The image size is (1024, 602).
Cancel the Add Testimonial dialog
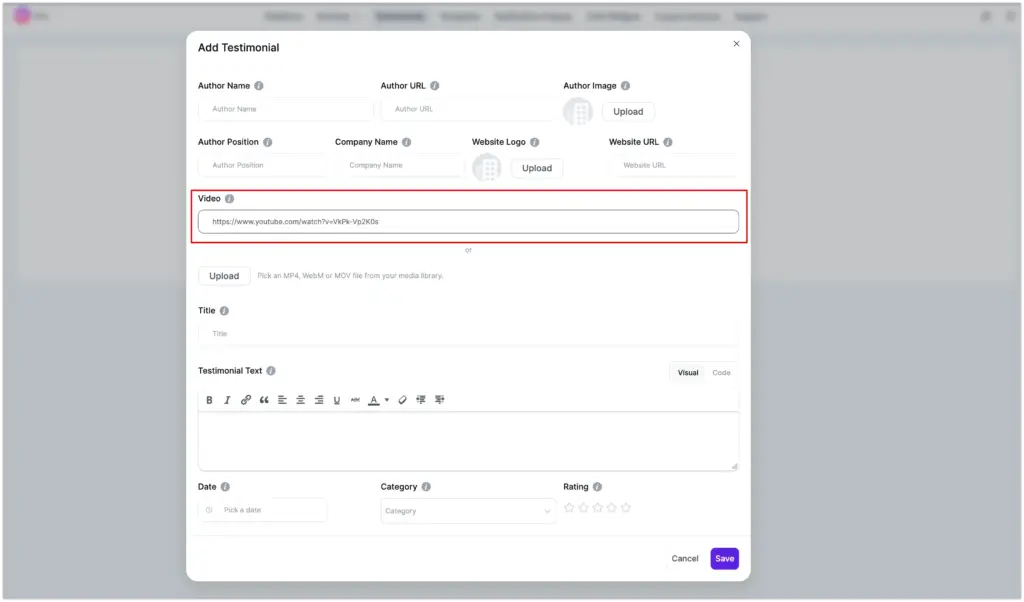685,559
